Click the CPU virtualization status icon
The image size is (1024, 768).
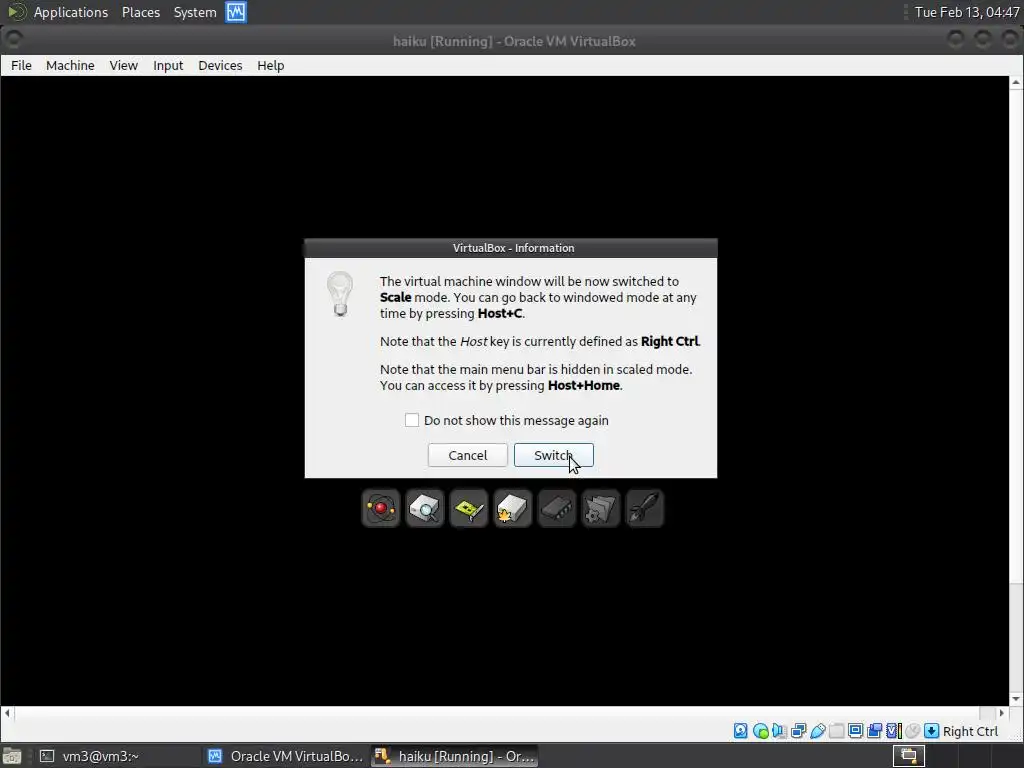click(x=893, y=731)
